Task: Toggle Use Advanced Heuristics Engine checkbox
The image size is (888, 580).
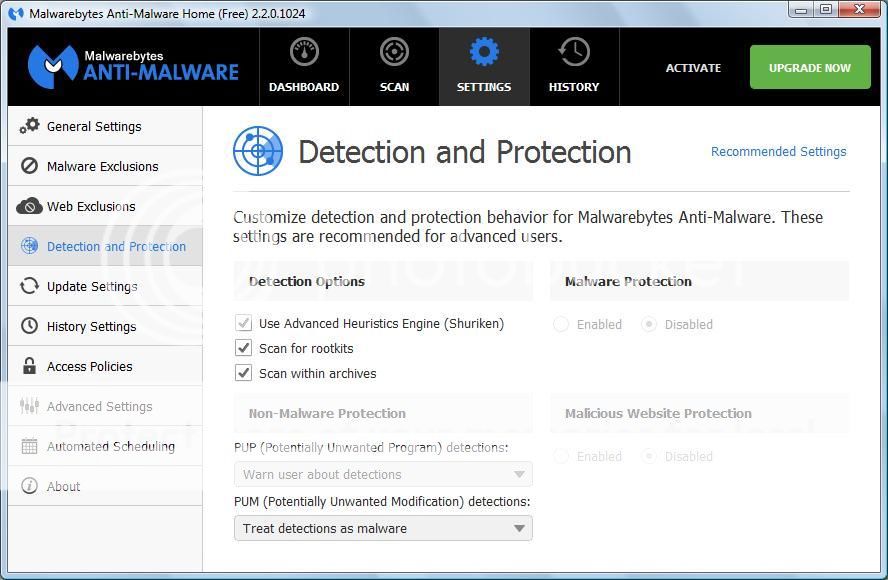Action: (243, 323)
